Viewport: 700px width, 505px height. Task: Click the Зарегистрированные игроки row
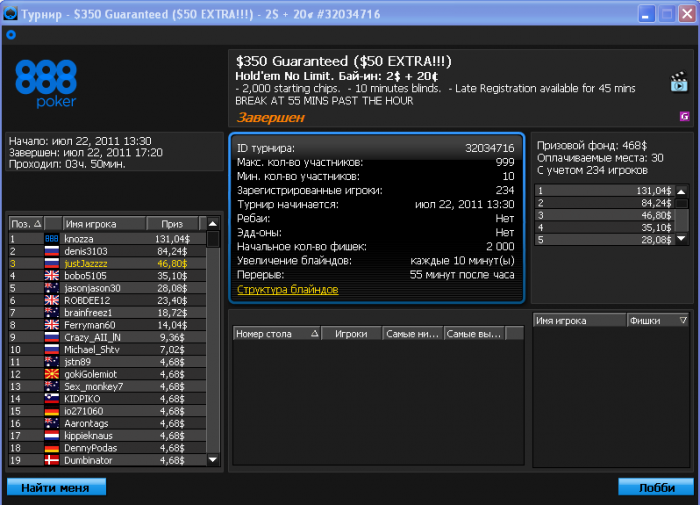point(375,190)
